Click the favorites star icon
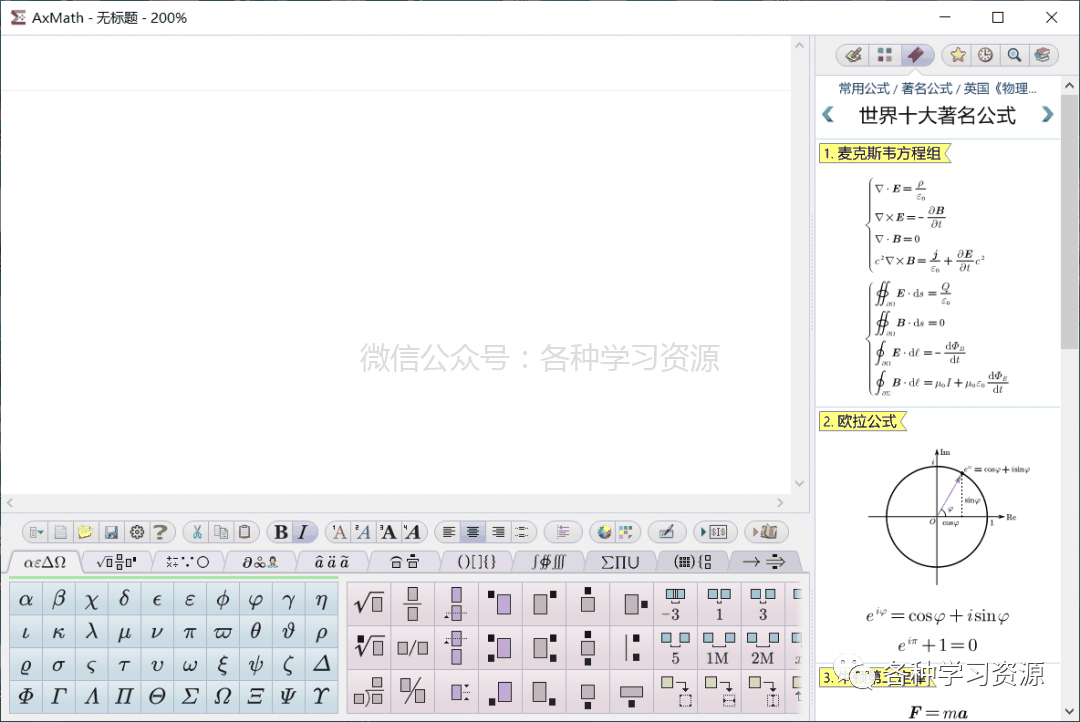The width and height of the screenshot is (1080, 722). 958,55
